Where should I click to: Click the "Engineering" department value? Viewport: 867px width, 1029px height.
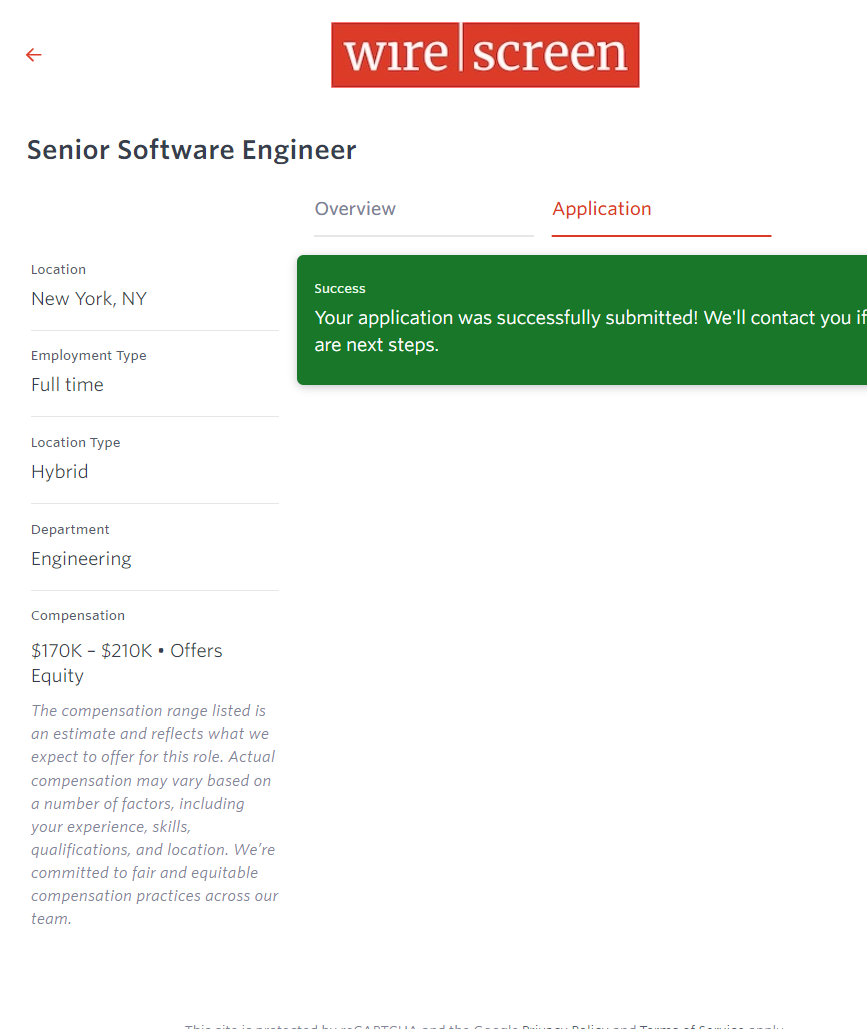[x=81, y=559]
